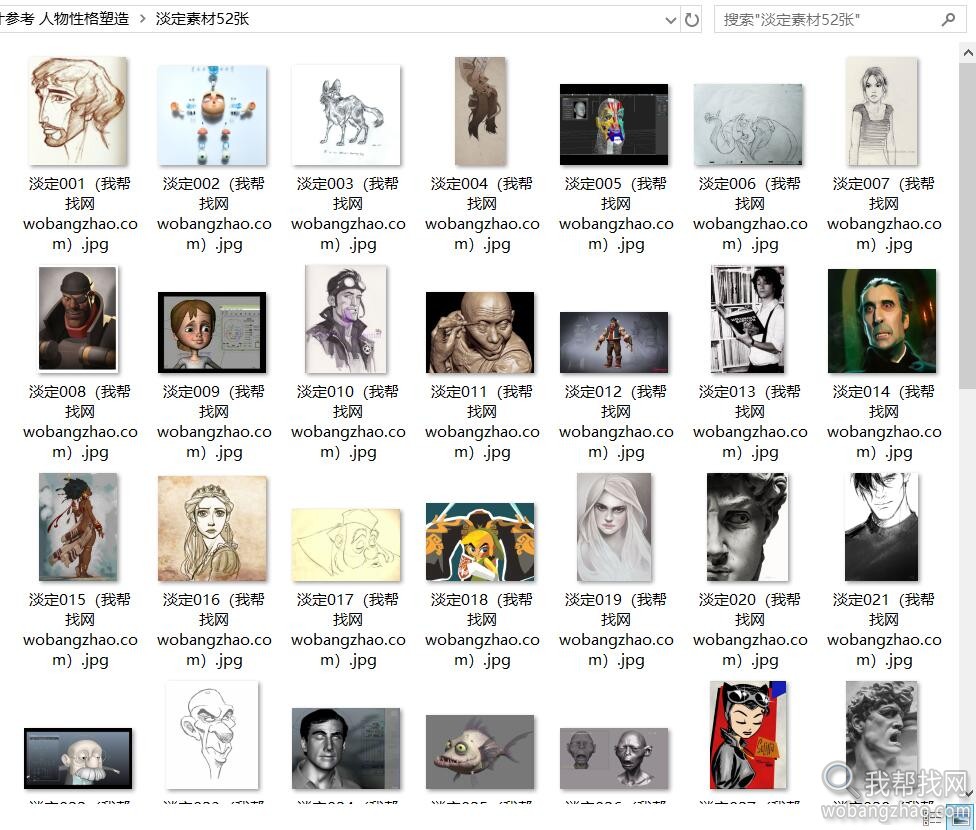
Task: Switch to large thumbnails view icon
Action: (x=961, y=819)
